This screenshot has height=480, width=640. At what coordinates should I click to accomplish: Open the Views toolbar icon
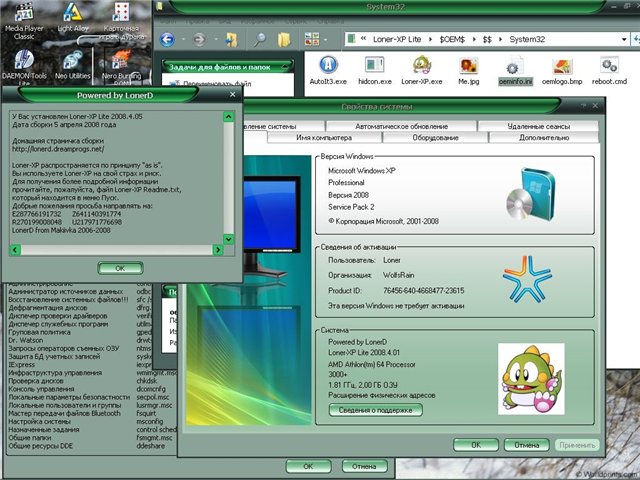(x=312, y=40)
